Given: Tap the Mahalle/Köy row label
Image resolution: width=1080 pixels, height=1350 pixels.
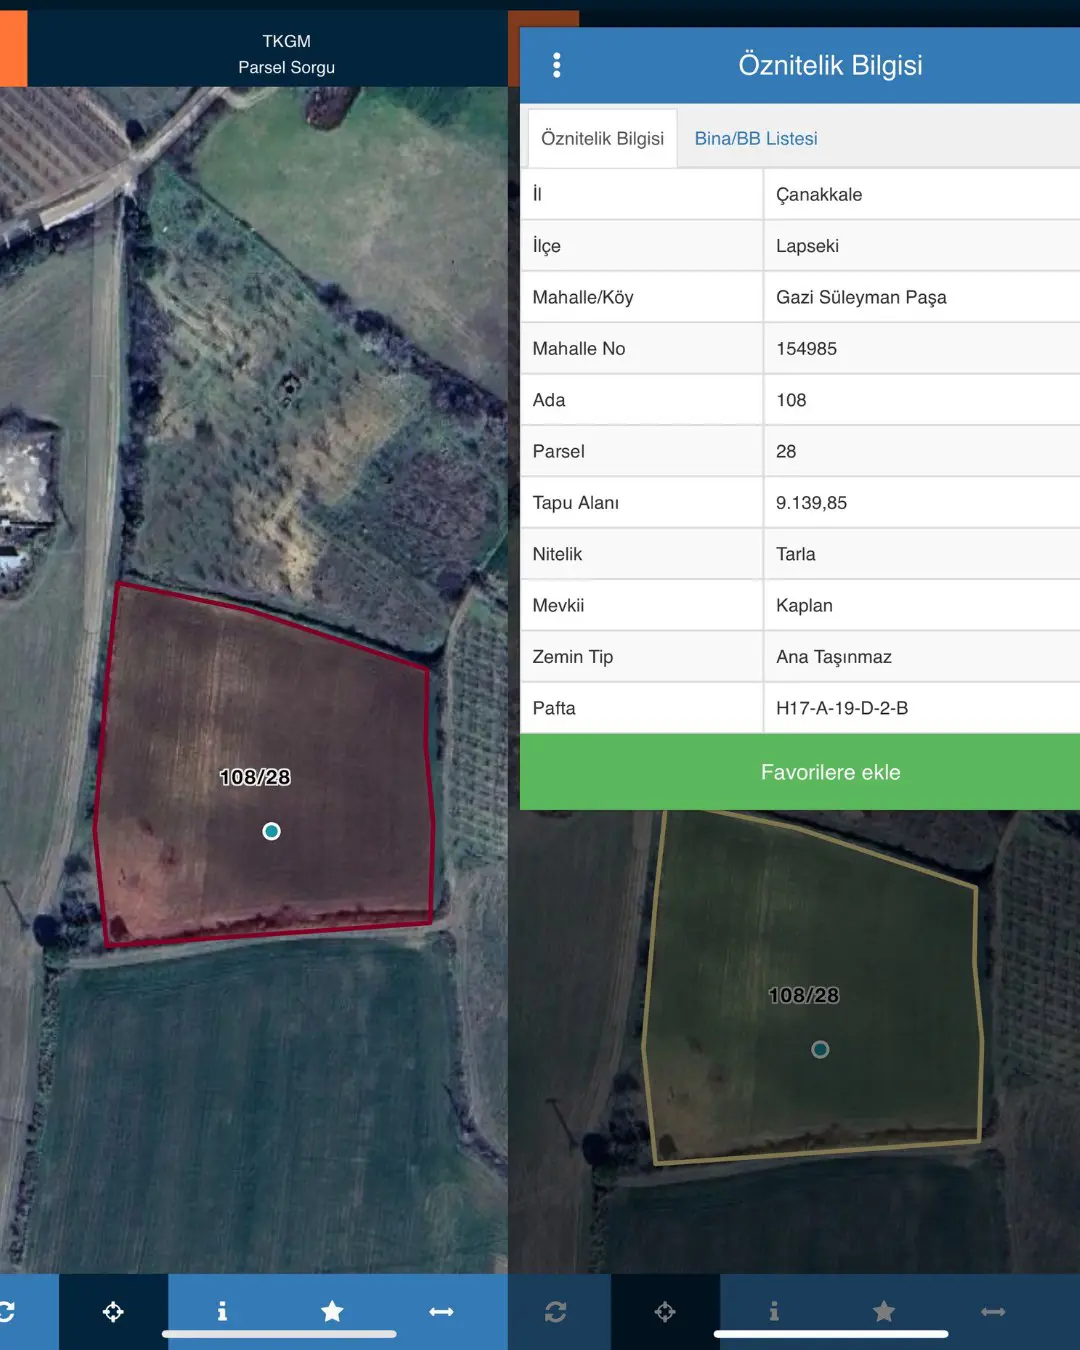Looking at the screenshot, I should click(x=583, y=297).
